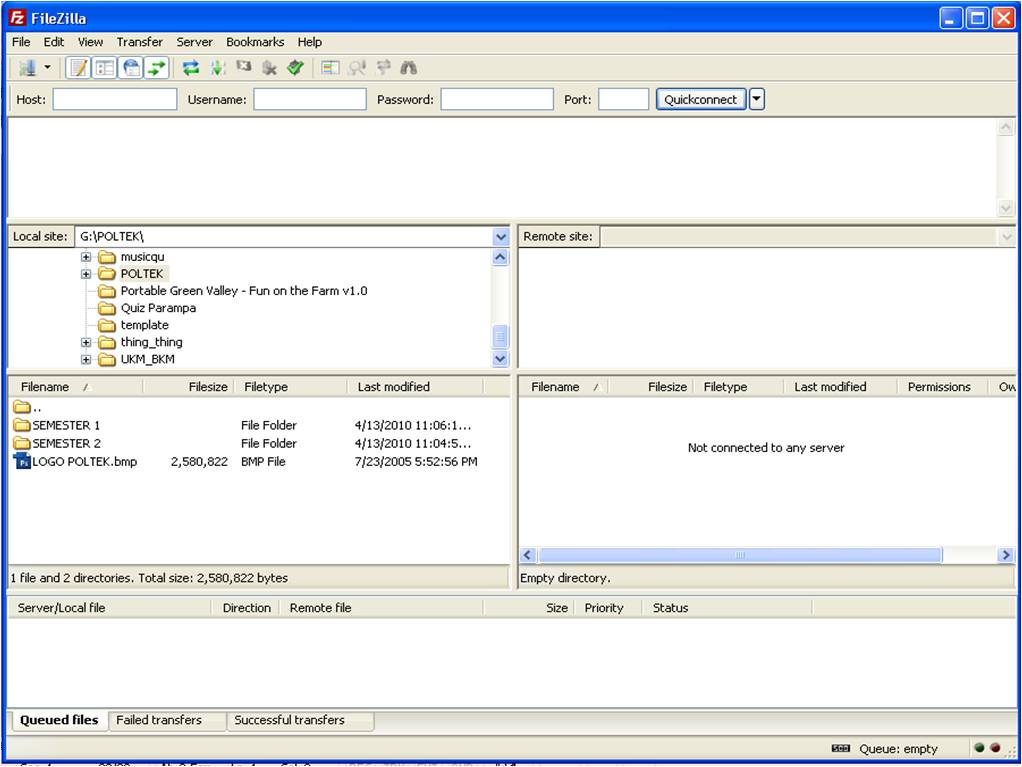Image resolution: width=1022 pixels, height=767 pixels.
Task: Open the View menu
Action: [x=90, y=42]
